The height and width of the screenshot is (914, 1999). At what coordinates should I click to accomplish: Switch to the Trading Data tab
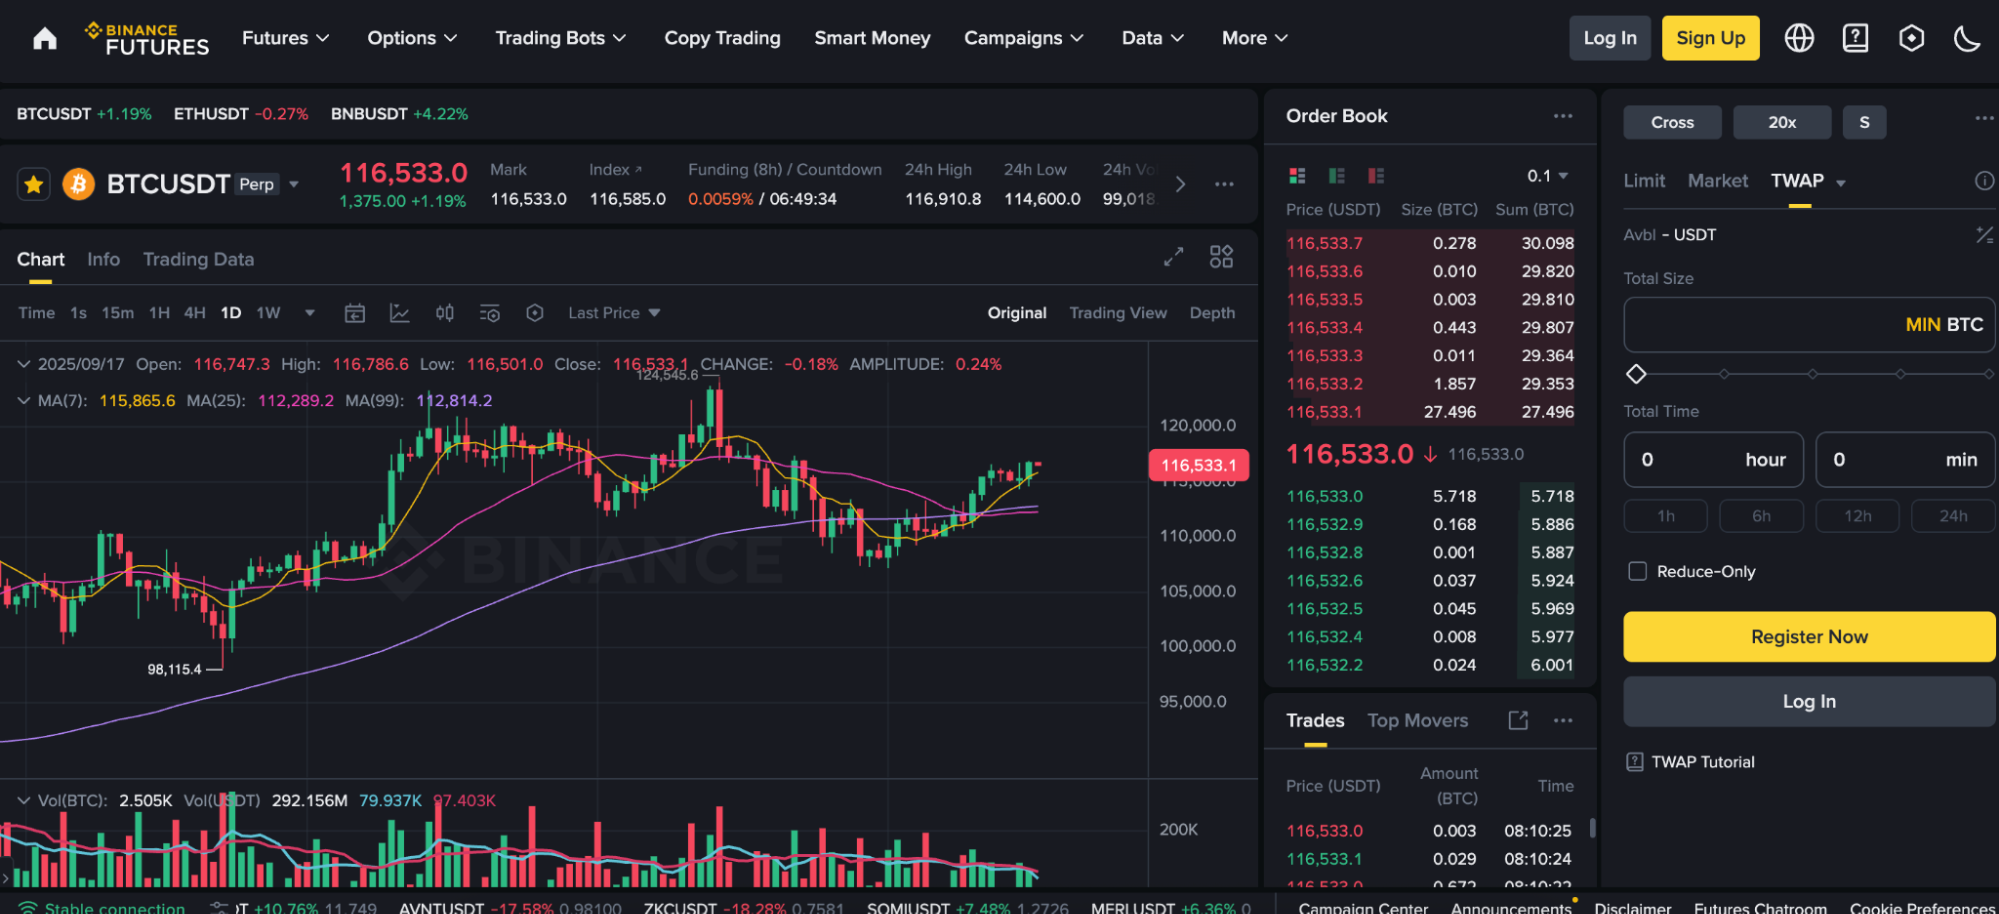(198, 259)
